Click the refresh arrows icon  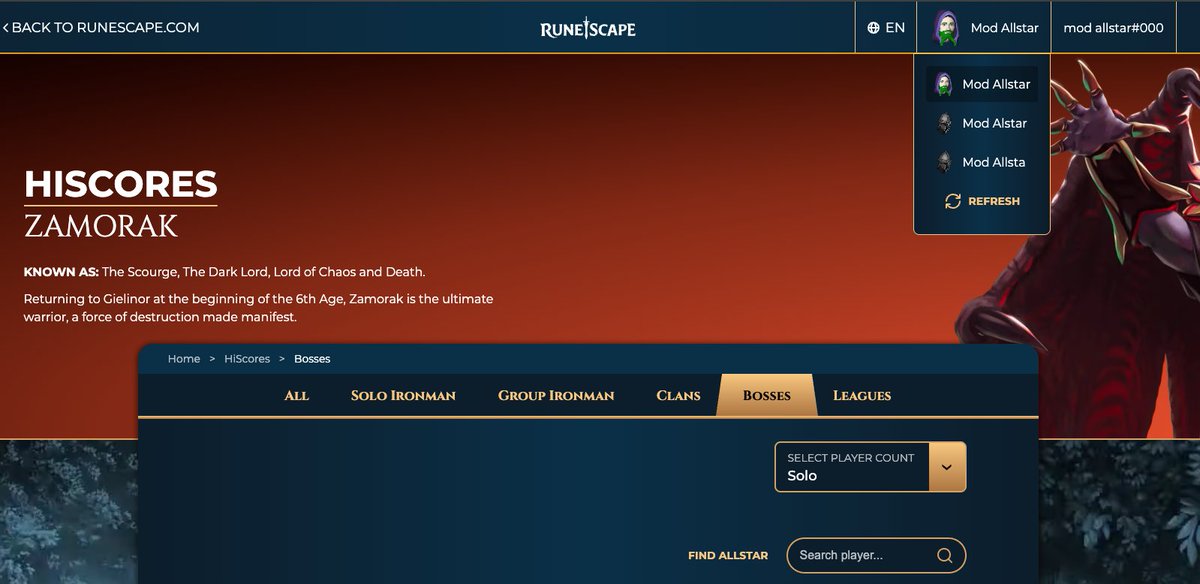953,201
